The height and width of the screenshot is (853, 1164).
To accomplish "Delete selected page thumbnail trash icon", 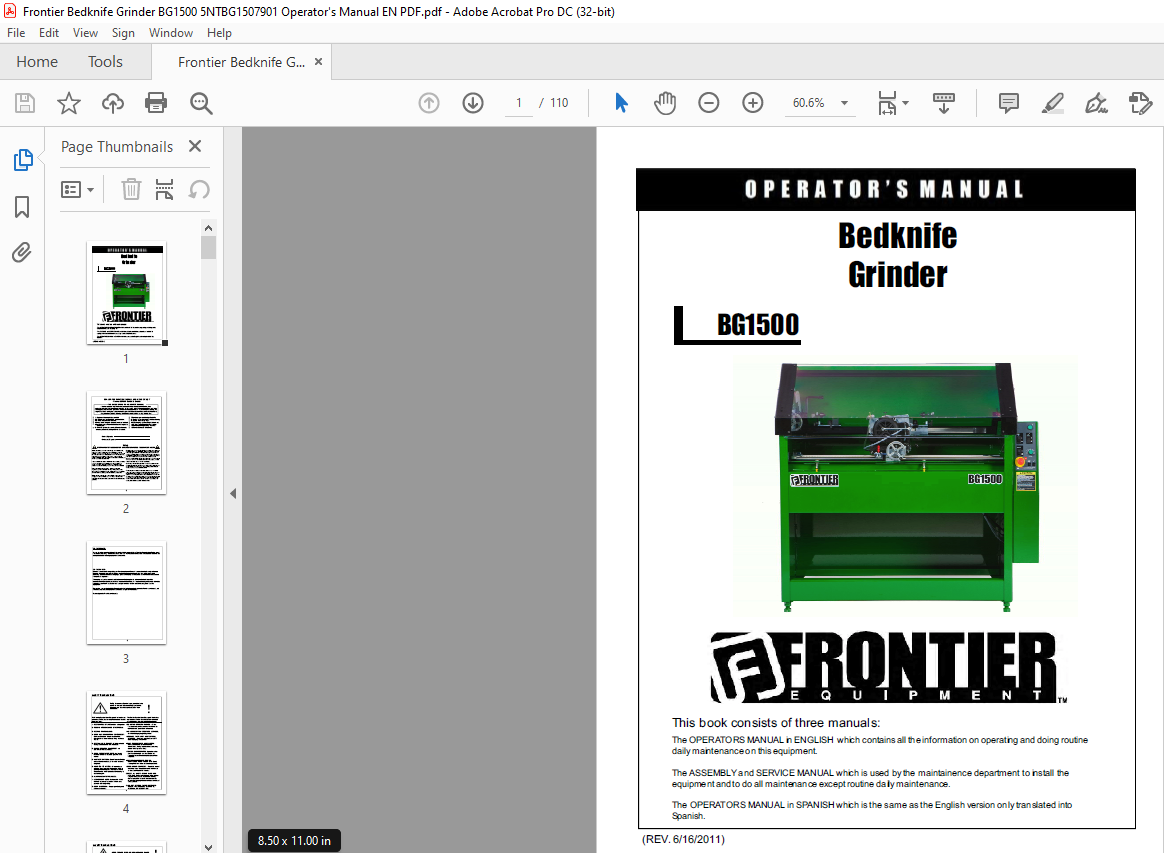I will click(131, 189).
